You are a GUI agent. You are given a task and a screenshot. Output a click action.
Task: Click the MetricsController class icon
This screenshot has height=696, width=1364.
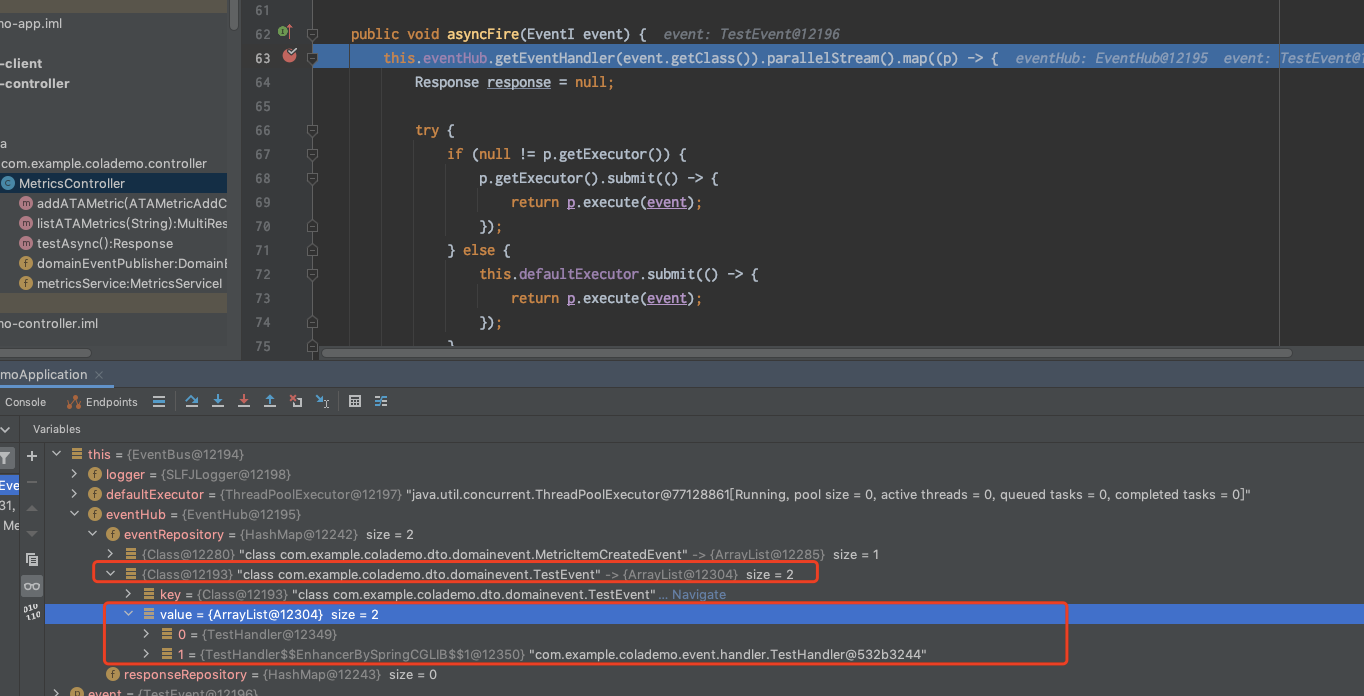[x=8, y=183]
